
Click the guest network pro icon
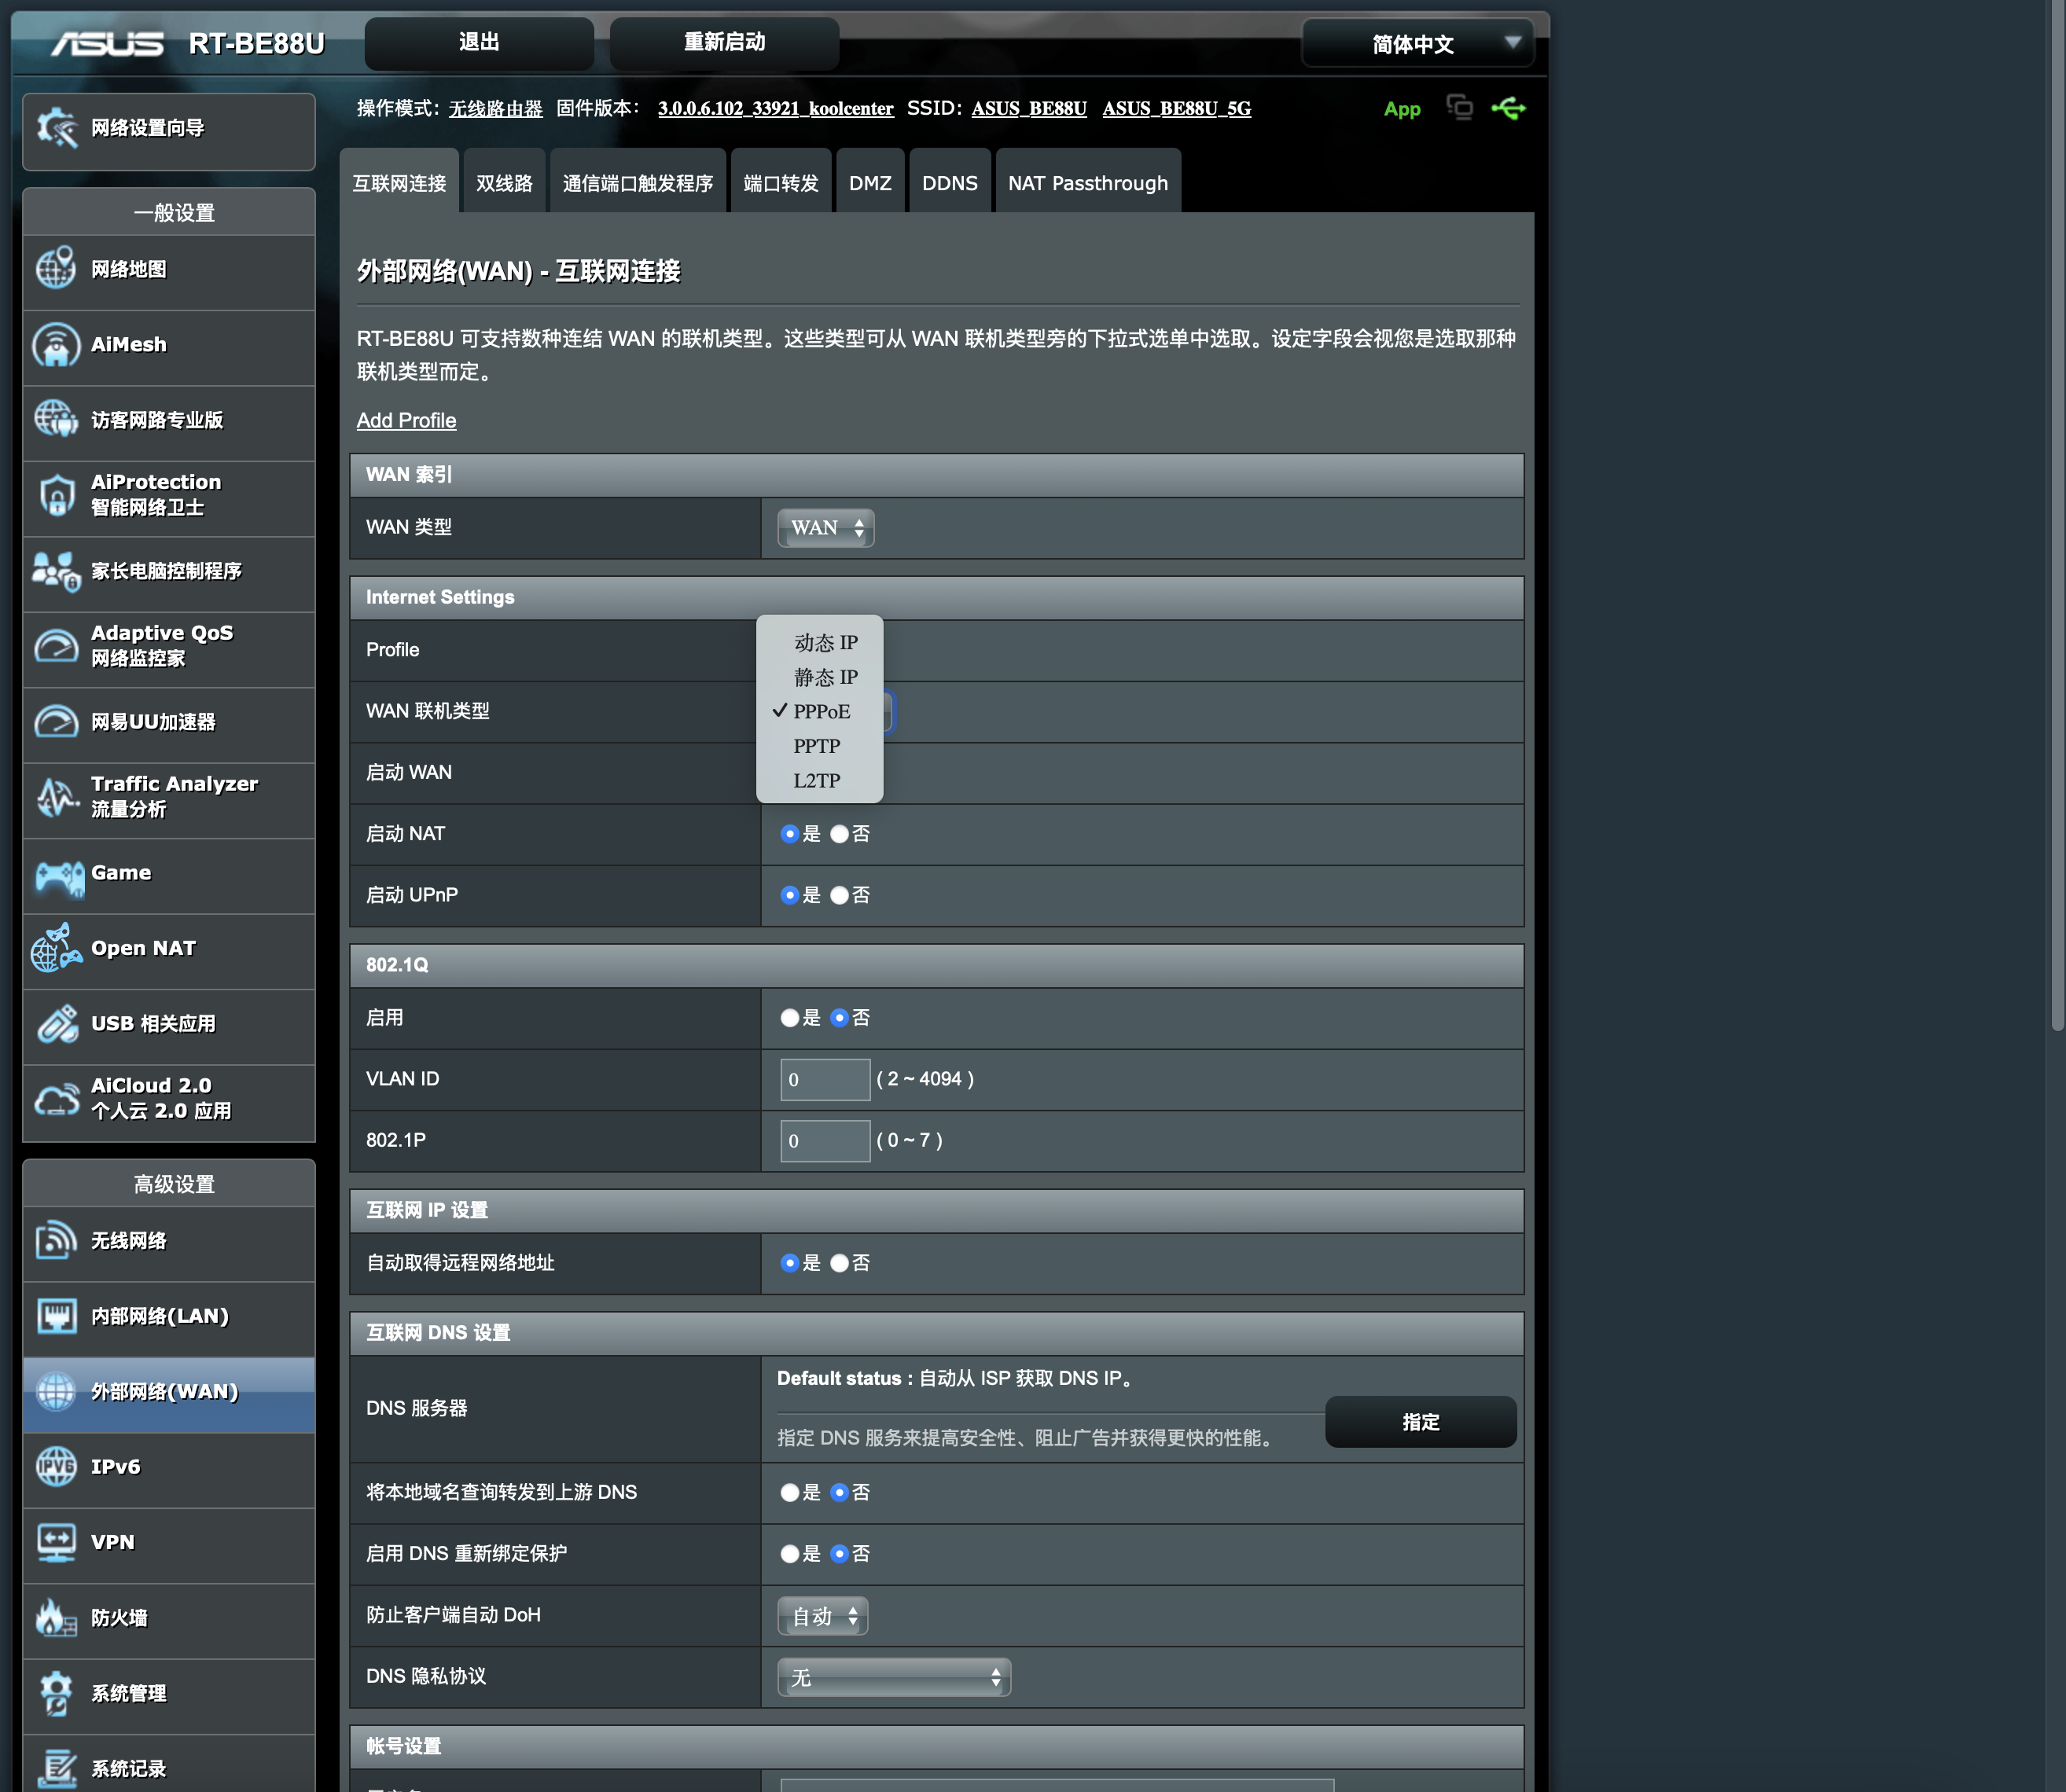[56, 419]
